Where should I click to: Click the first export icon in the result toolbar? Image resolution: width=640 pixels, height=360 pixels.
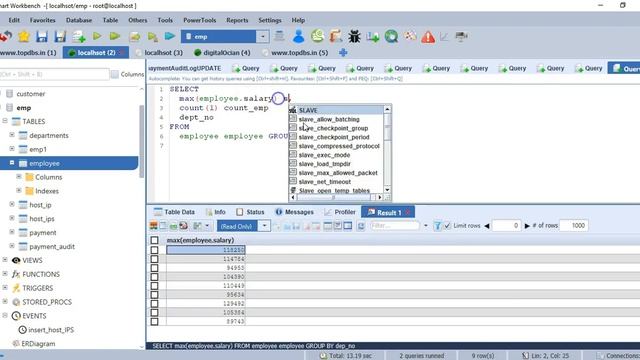[153, 226]
